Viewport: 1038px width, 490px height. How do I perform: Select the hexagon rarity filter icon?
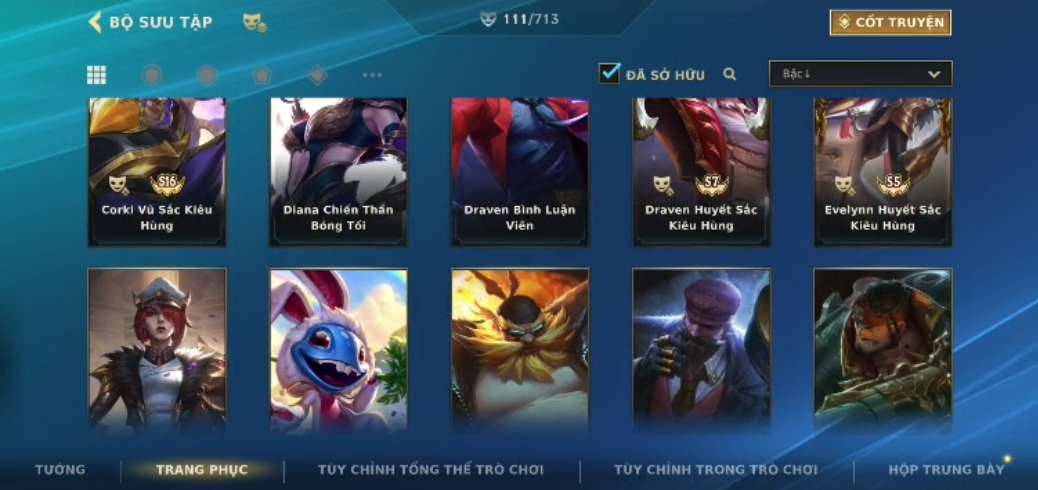click(207, 75)
